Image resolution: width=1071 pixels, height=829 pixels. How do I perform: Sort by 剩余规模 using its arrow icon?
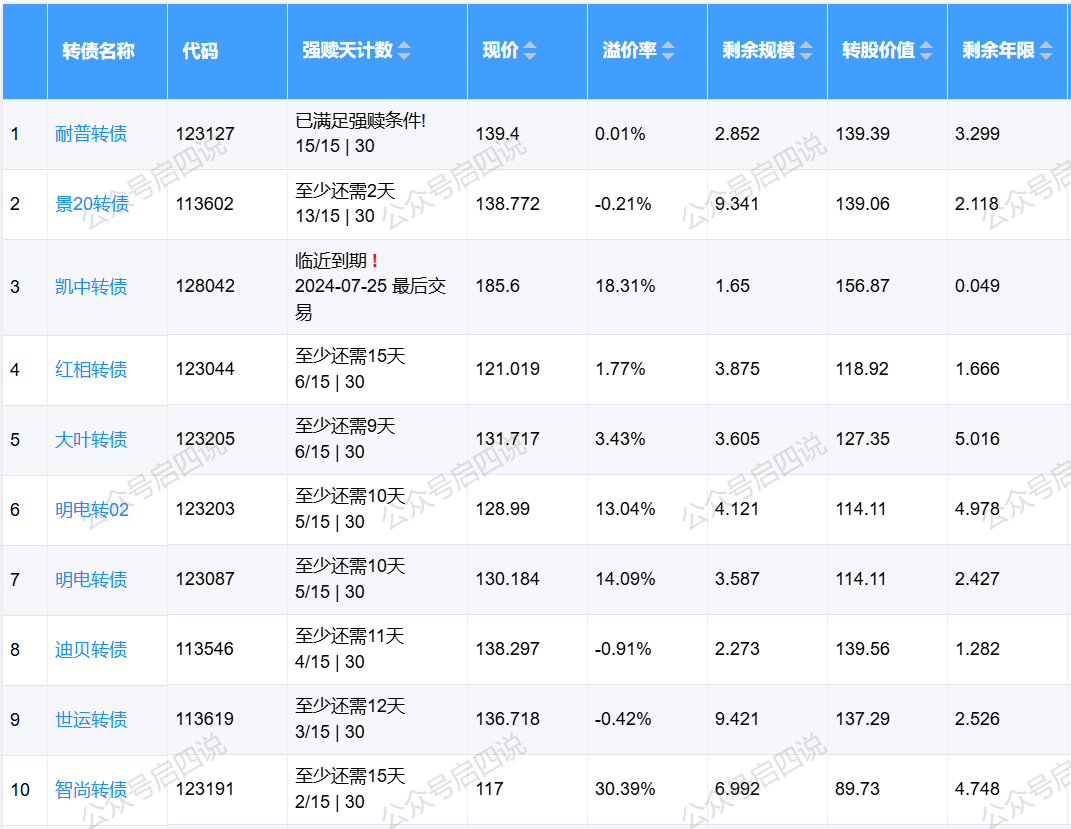(x=806, y=51)
